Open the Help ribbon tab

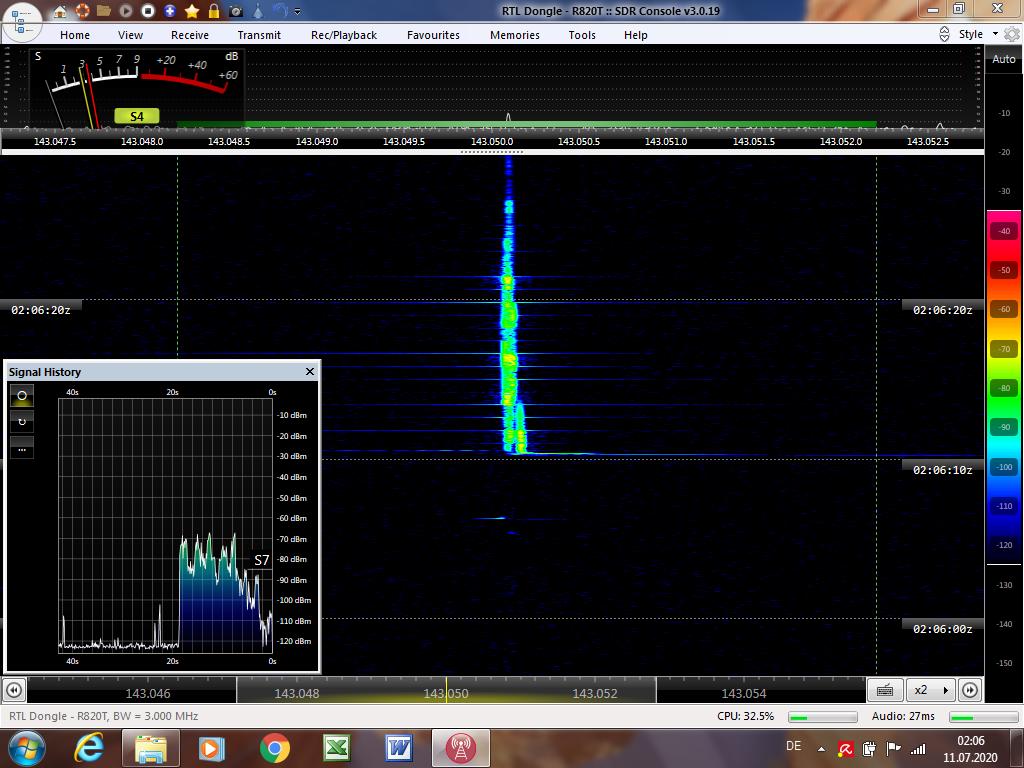(x=635, y=35)
